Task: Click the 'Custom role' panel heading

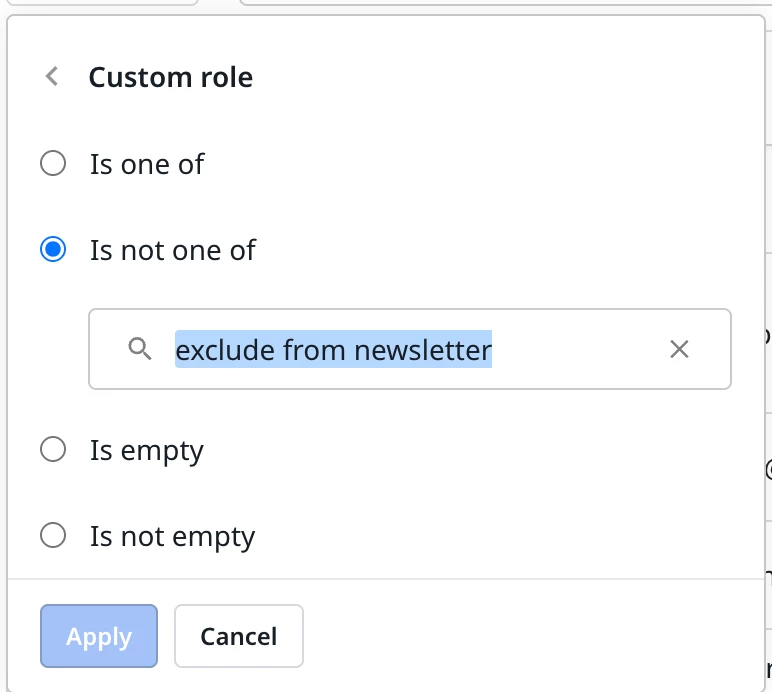Action: pos(171,77)
